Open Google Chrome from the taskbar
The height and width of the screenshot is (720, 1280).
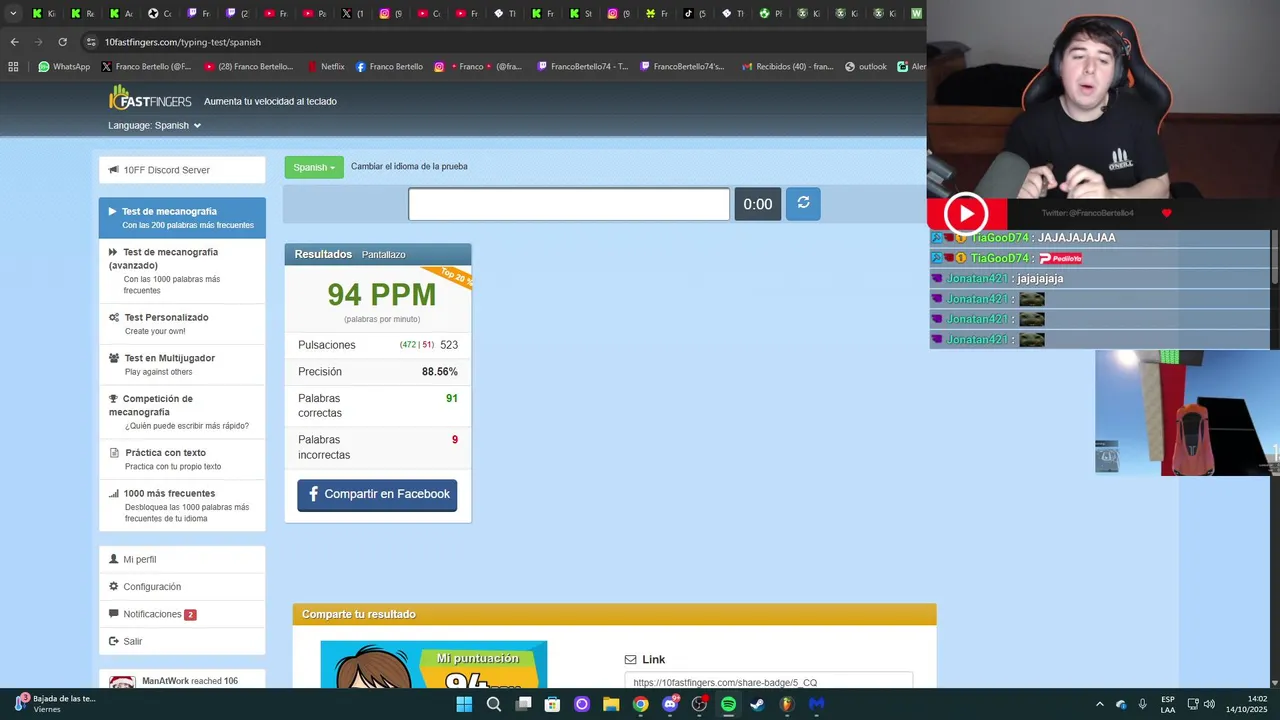point(640,704)
